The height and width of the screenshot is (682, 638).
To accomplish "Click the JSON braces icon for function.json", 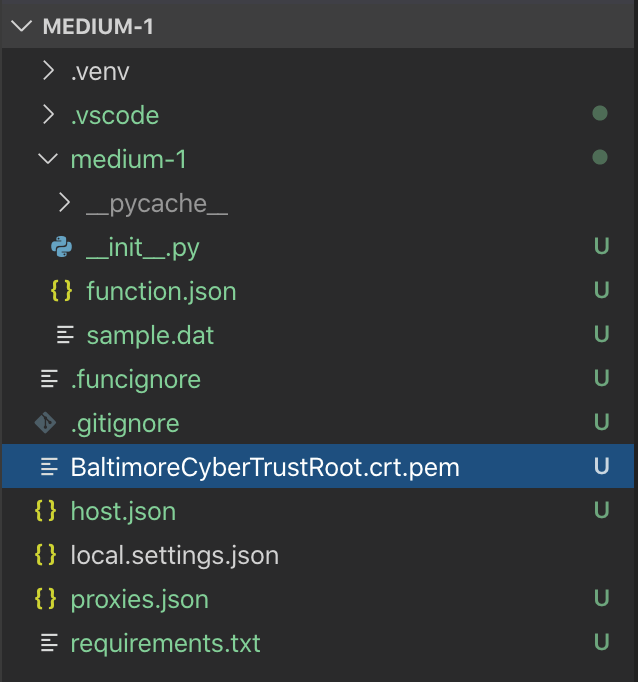I will click(x=62, y=291).
